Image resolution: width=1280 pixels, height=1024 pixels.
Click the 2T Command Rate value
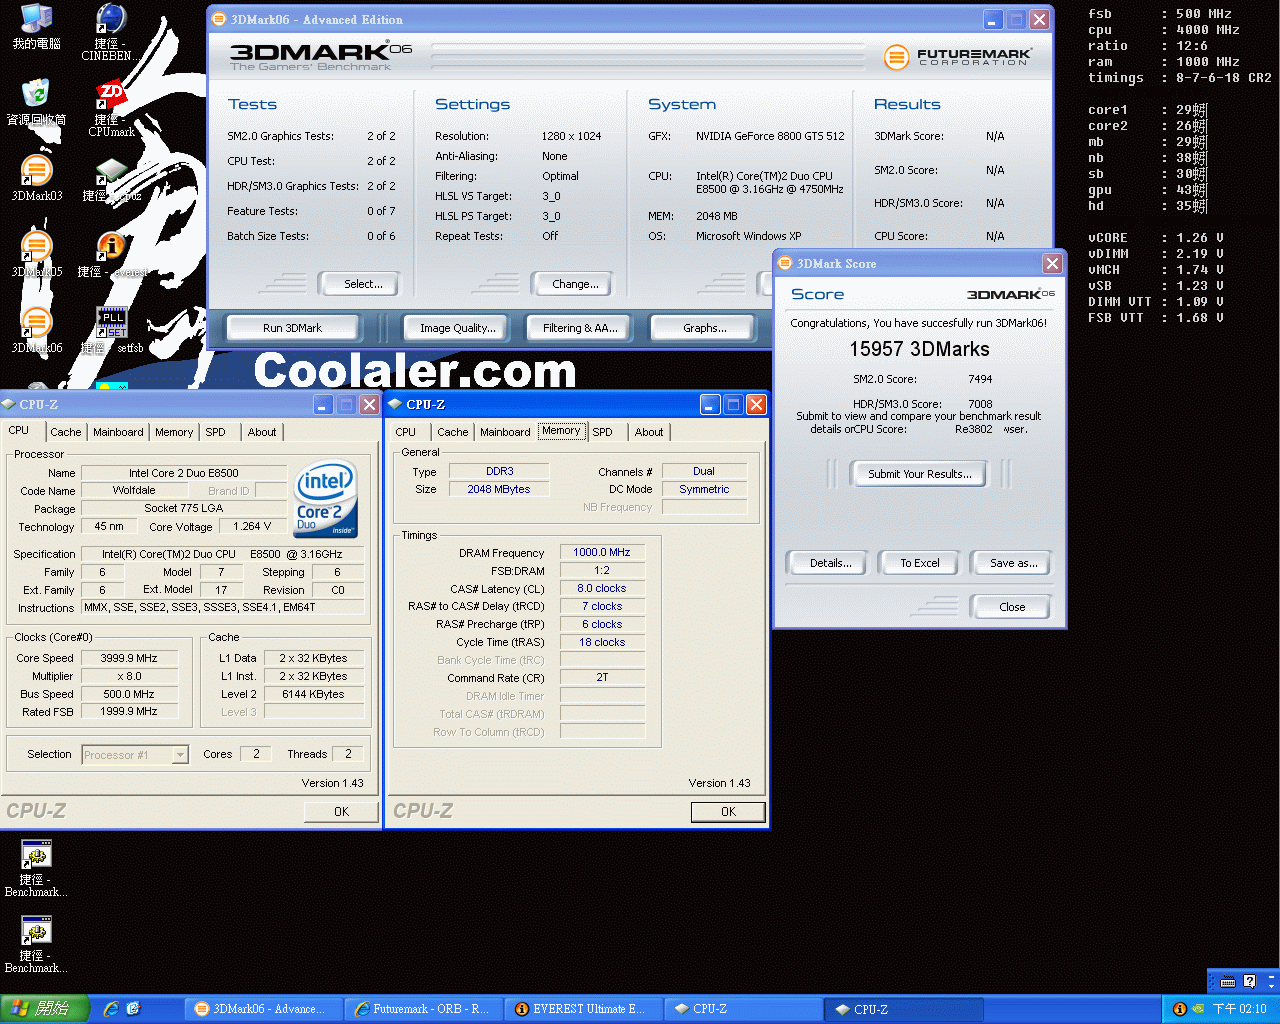[x=602, y=677]
